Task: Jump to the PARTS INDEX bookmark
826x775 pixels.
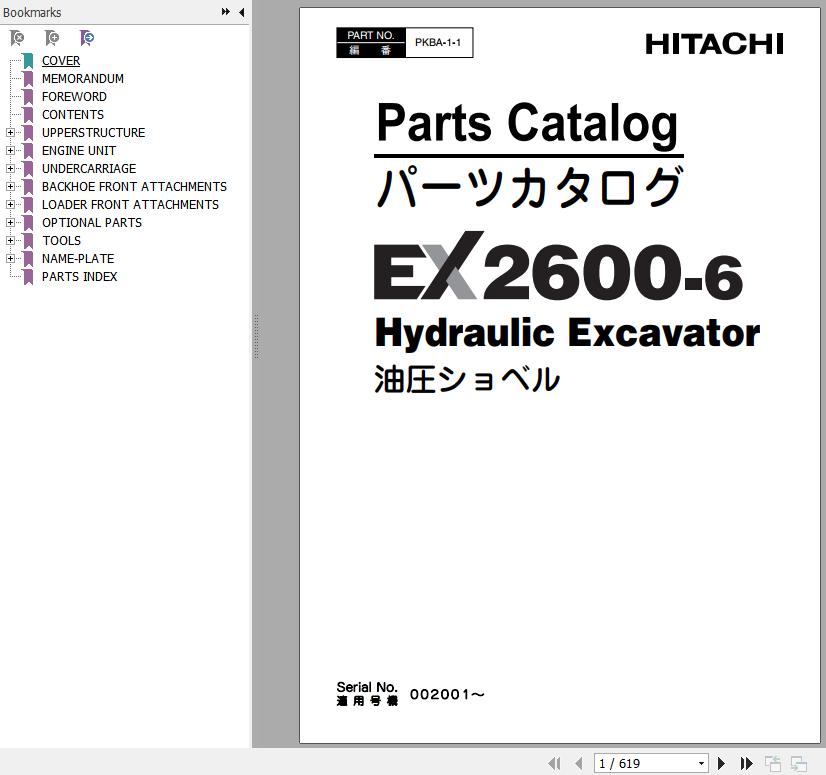Action: 79,277
